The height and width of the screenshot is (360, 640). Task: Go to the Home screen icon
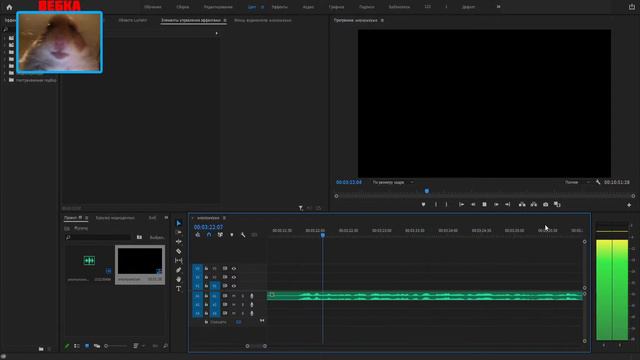point(9,7)
